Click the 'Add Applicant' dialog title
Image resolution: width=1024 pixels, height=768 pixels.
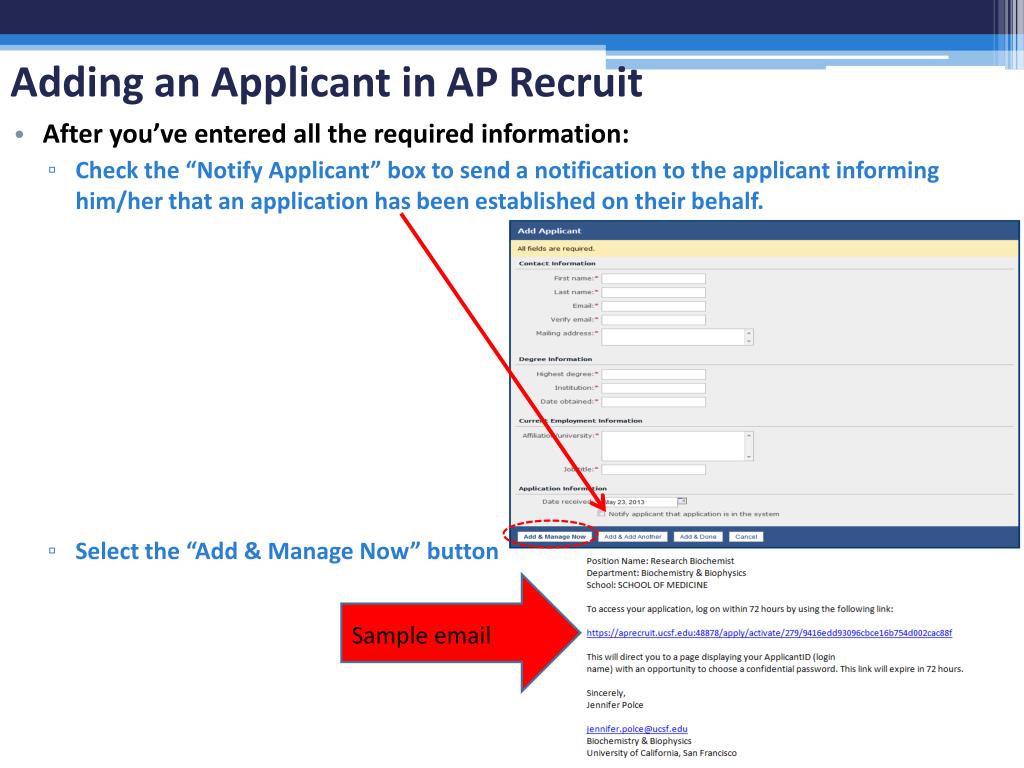tap(549, 231)
